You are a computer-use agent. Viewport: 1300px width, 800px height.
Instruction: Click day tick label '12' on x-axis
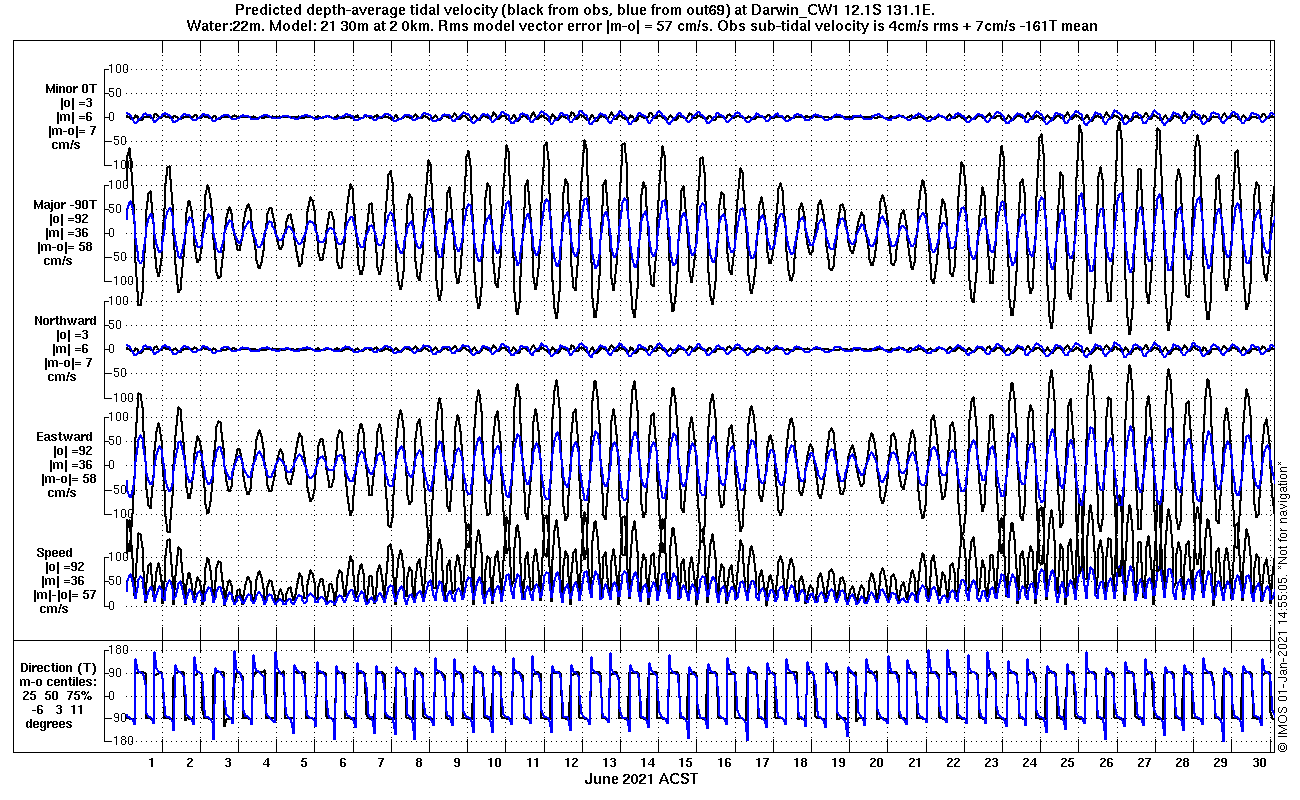pos(572,763)
